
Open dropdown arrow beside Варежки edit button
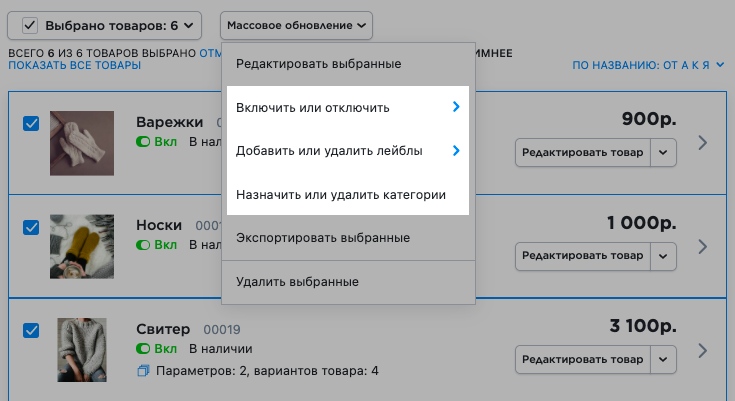[x=663, y=152]
